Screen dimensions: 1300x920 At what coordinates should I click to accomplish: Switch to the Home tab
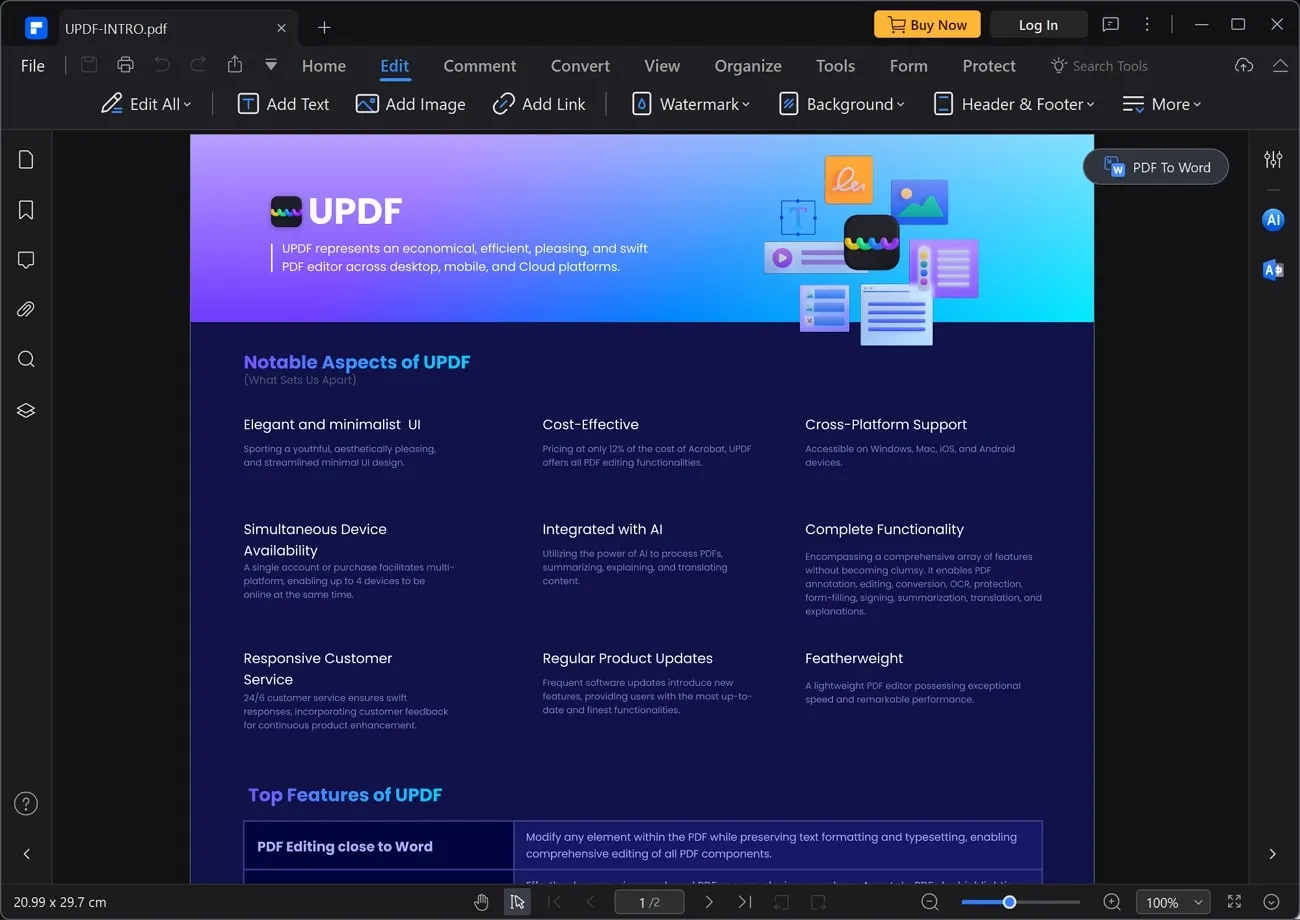click(324, 66)
